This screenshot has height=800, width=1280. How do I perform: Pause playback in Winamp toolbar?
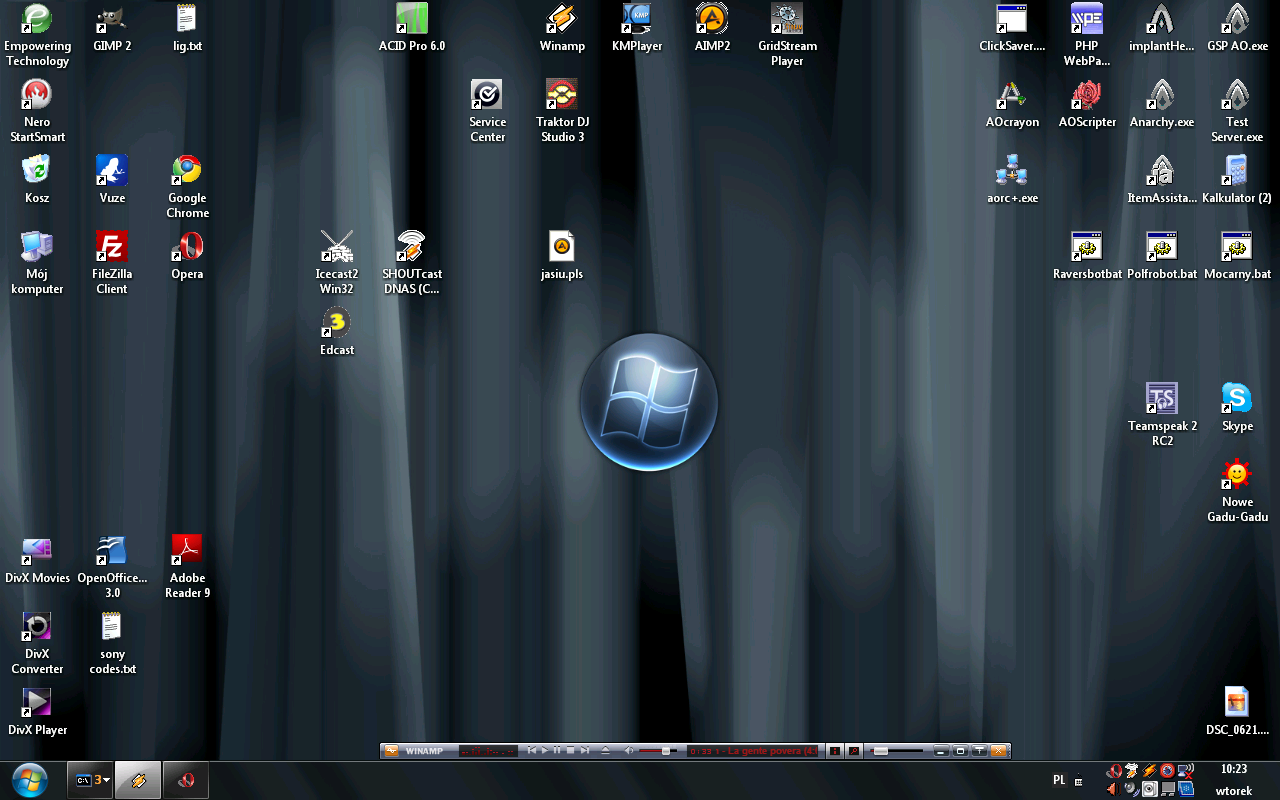click(557, 751)
